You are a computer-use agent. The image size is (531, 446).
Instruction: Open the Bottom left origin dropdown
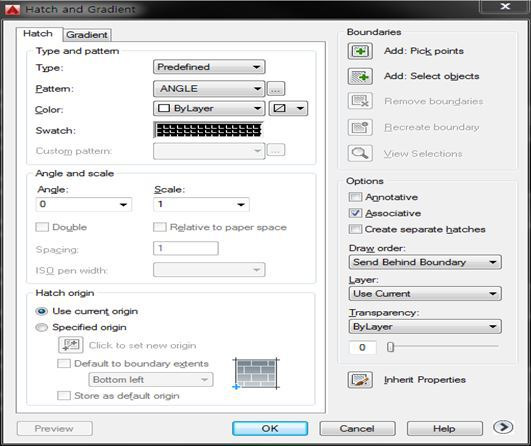click(x=151, y=380)
